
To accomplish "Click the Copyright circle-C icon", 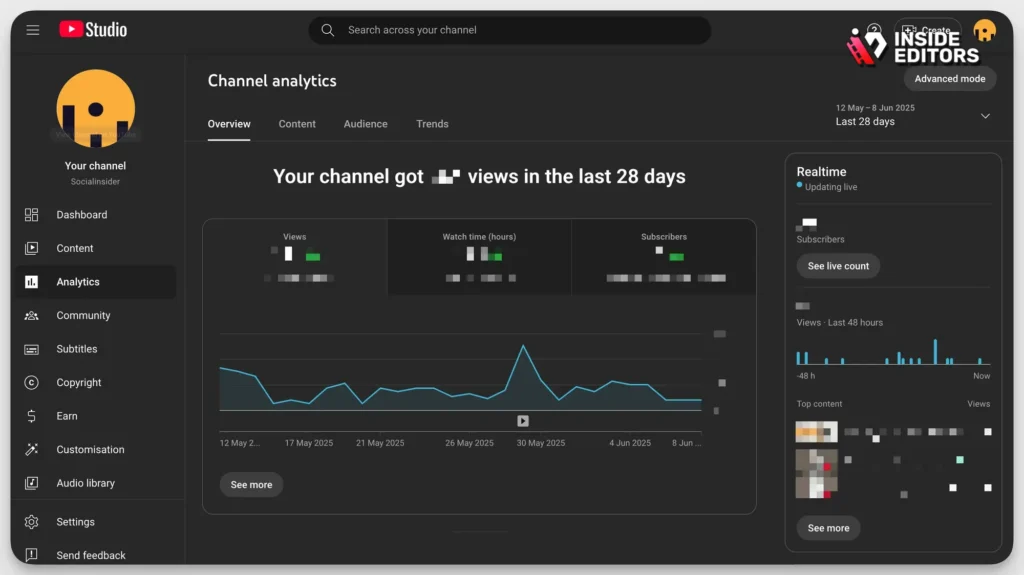I will point(31,382).
